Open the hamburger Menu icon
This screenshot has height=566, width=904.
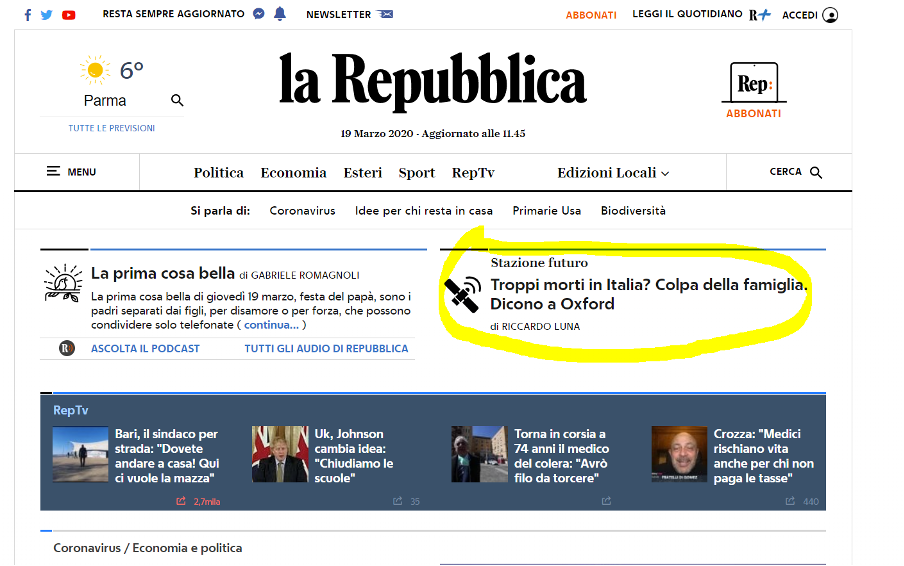coord(53,171)
